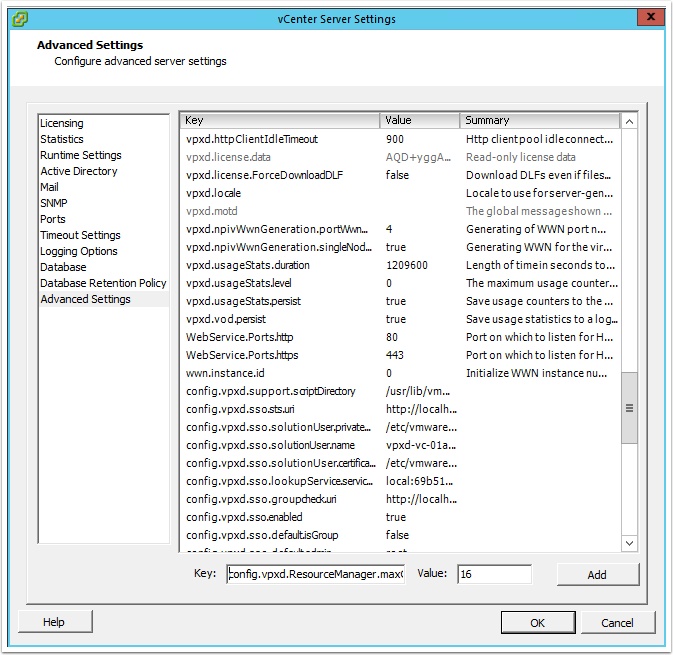This screenshot has height=655, width=673.
Task: Sort by the Key column header
Action: click(280, 121)
